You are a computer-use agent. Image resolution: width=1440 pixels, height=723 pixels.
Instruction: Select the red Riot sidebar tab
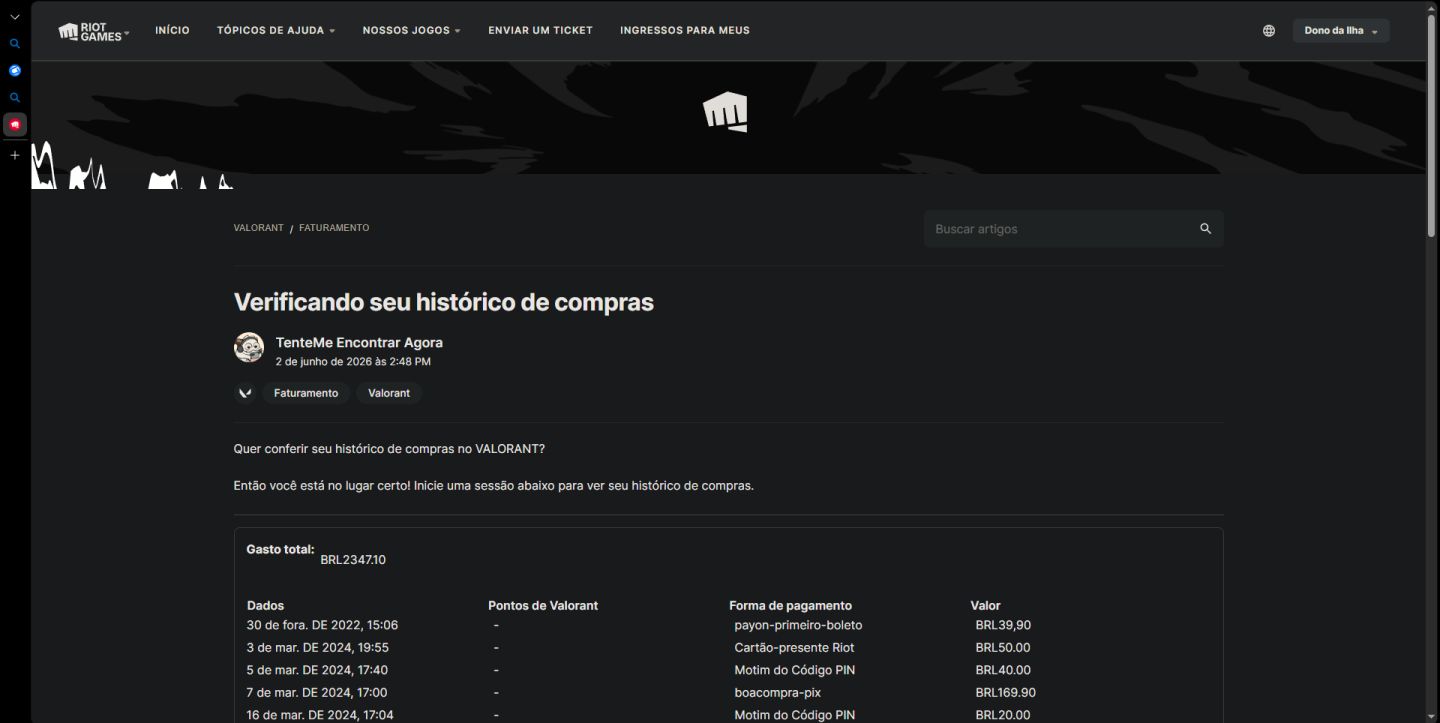click(15, 124)
